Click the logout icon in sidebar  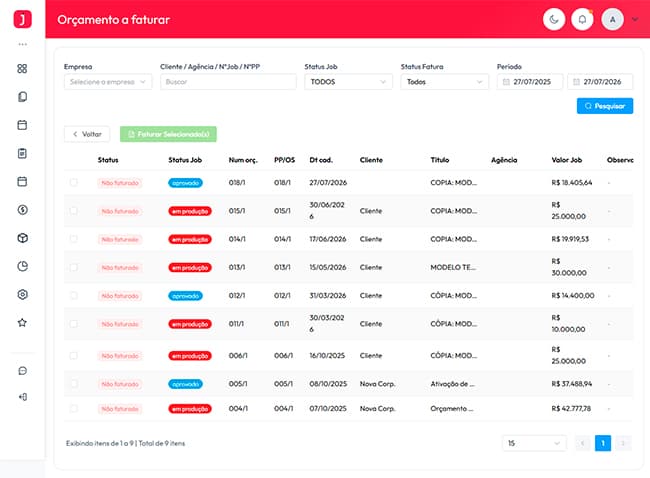22,397
